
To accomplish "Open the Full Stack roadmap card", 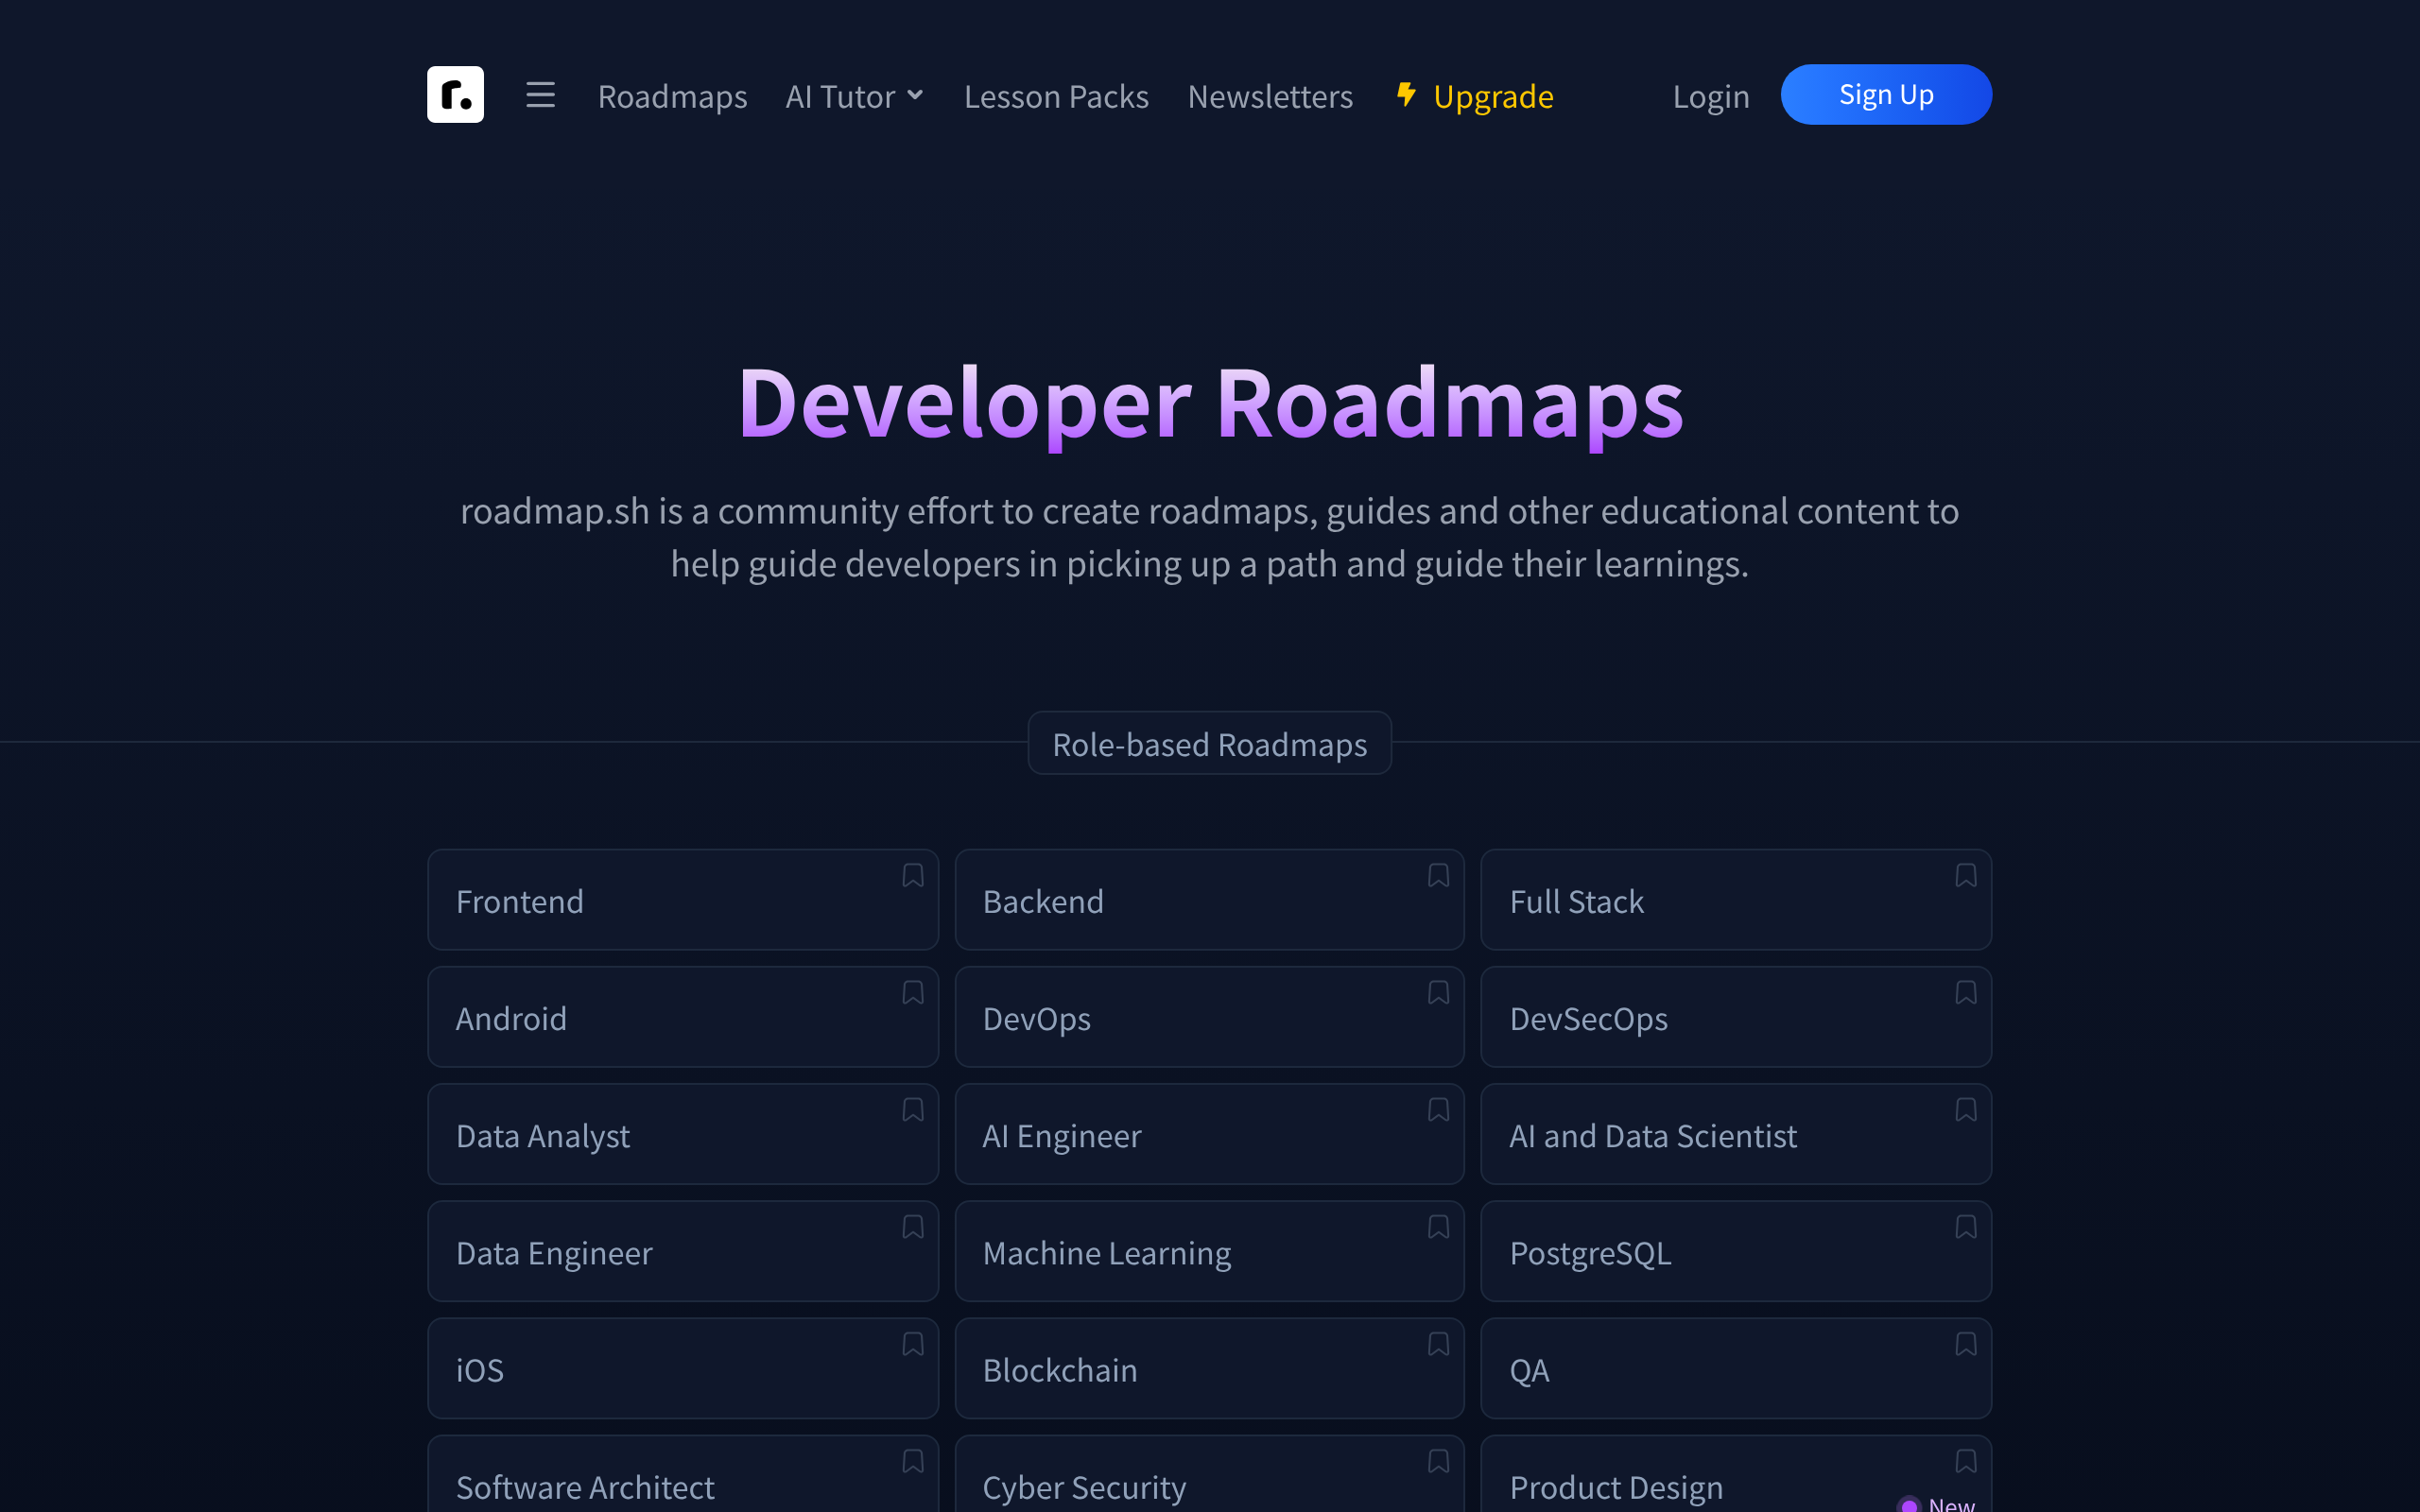I will click(1736, 900).
